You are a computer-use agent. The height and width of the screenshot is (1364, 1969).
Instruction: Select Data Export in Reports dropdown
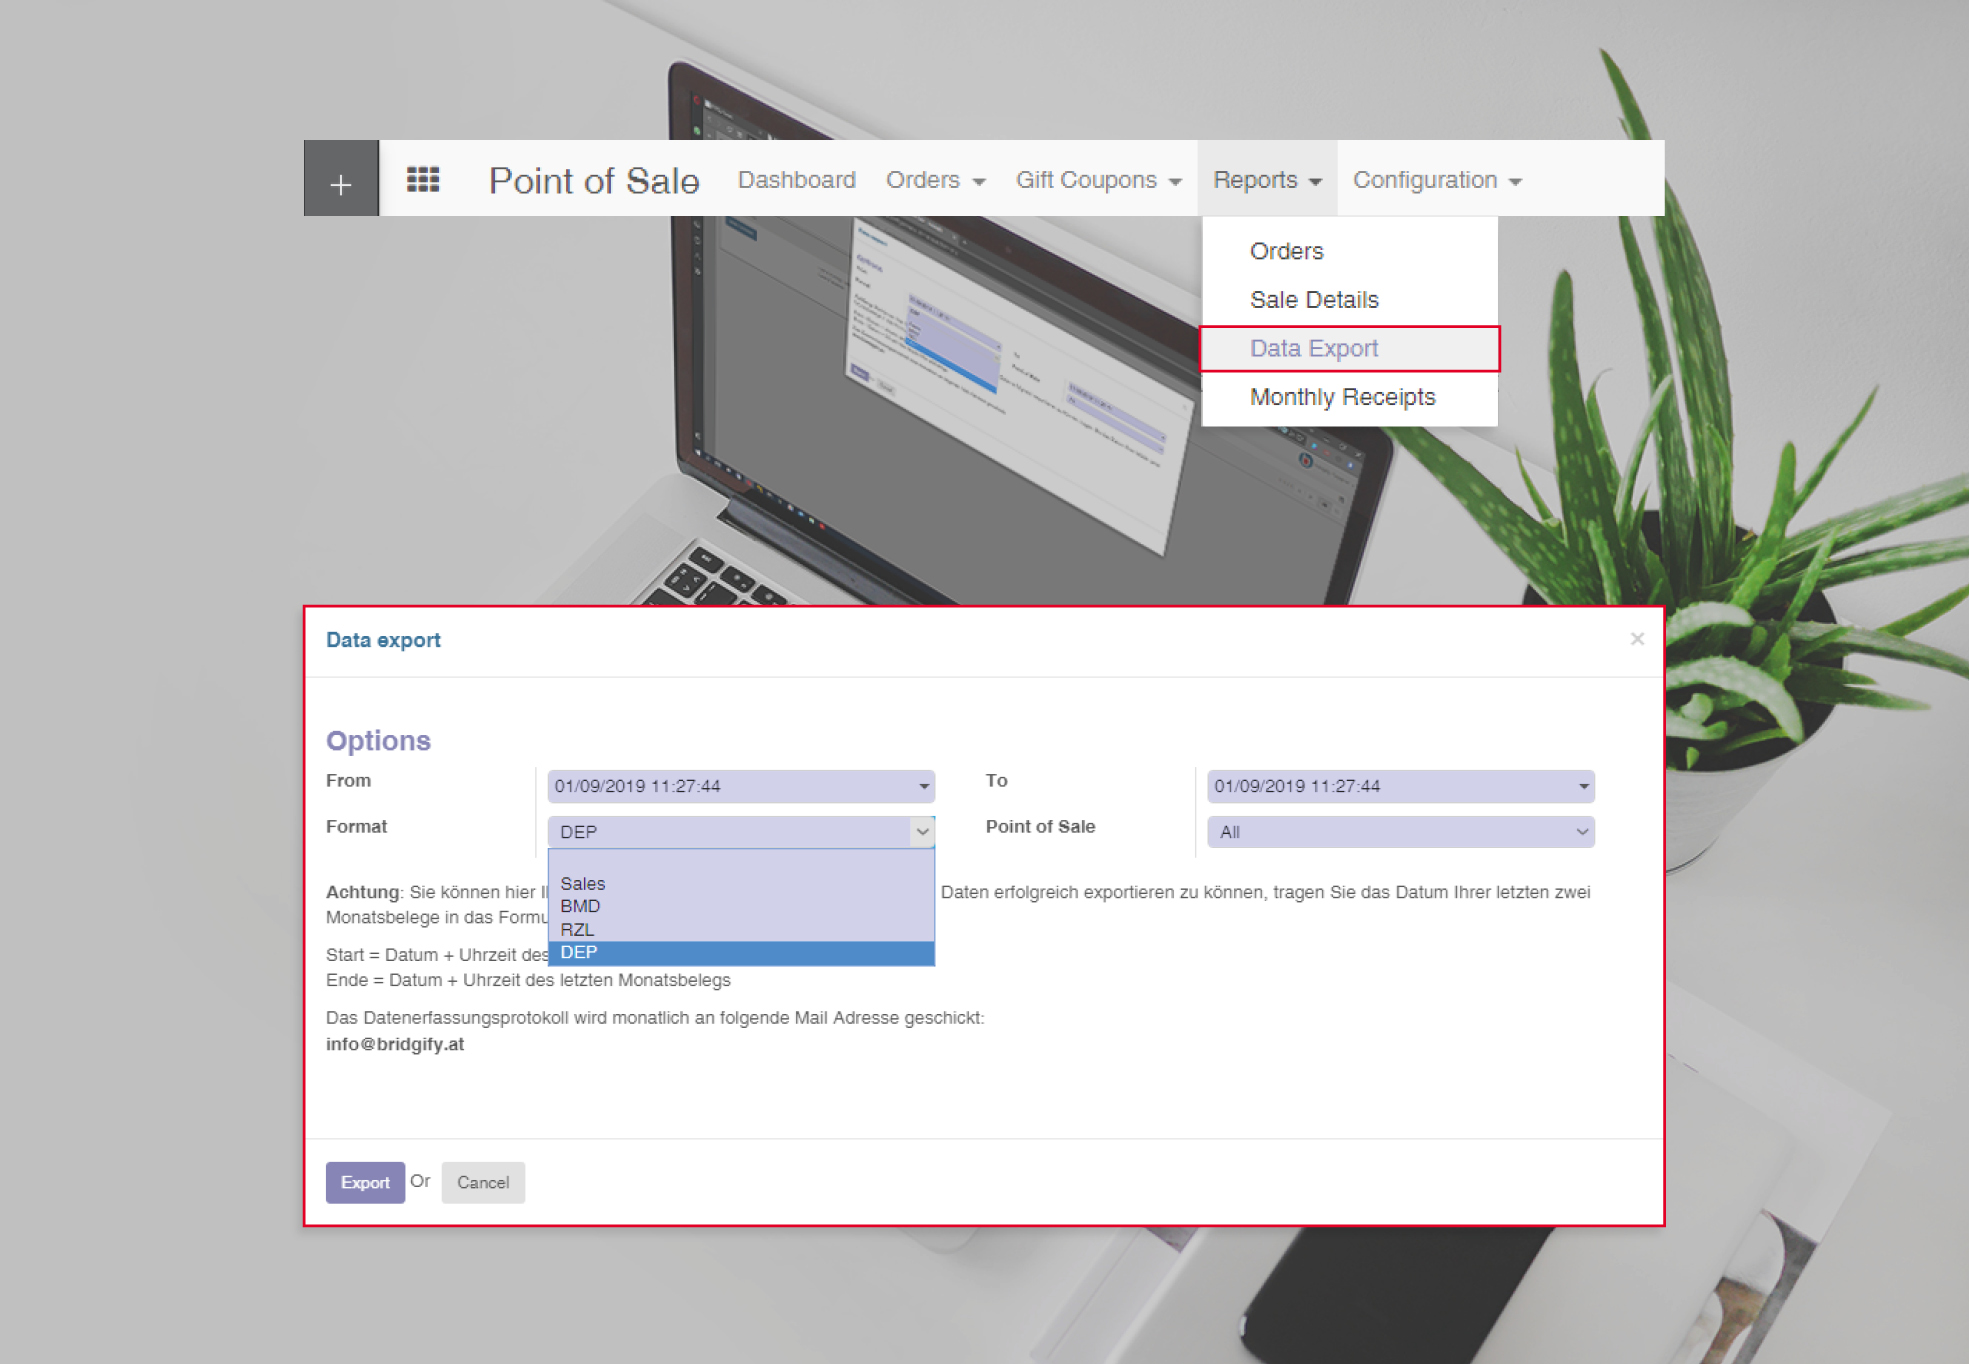1349,348
